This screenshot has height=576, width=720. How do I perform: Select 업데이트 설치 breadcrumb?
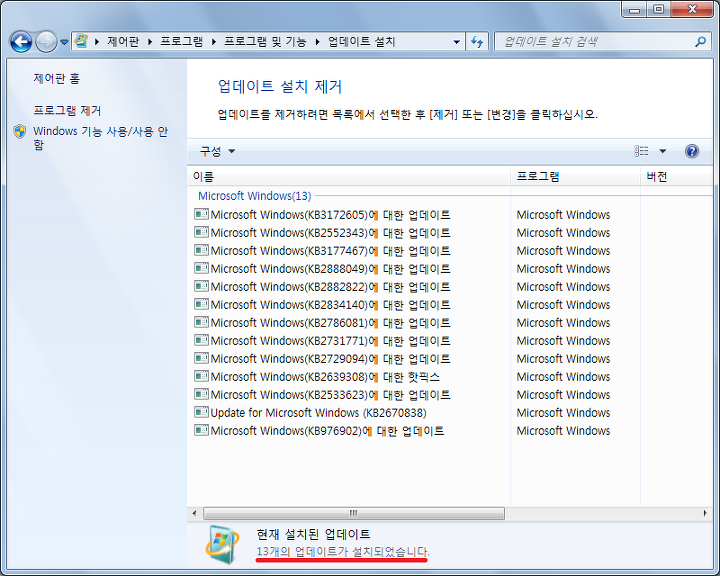click(361, 42)
